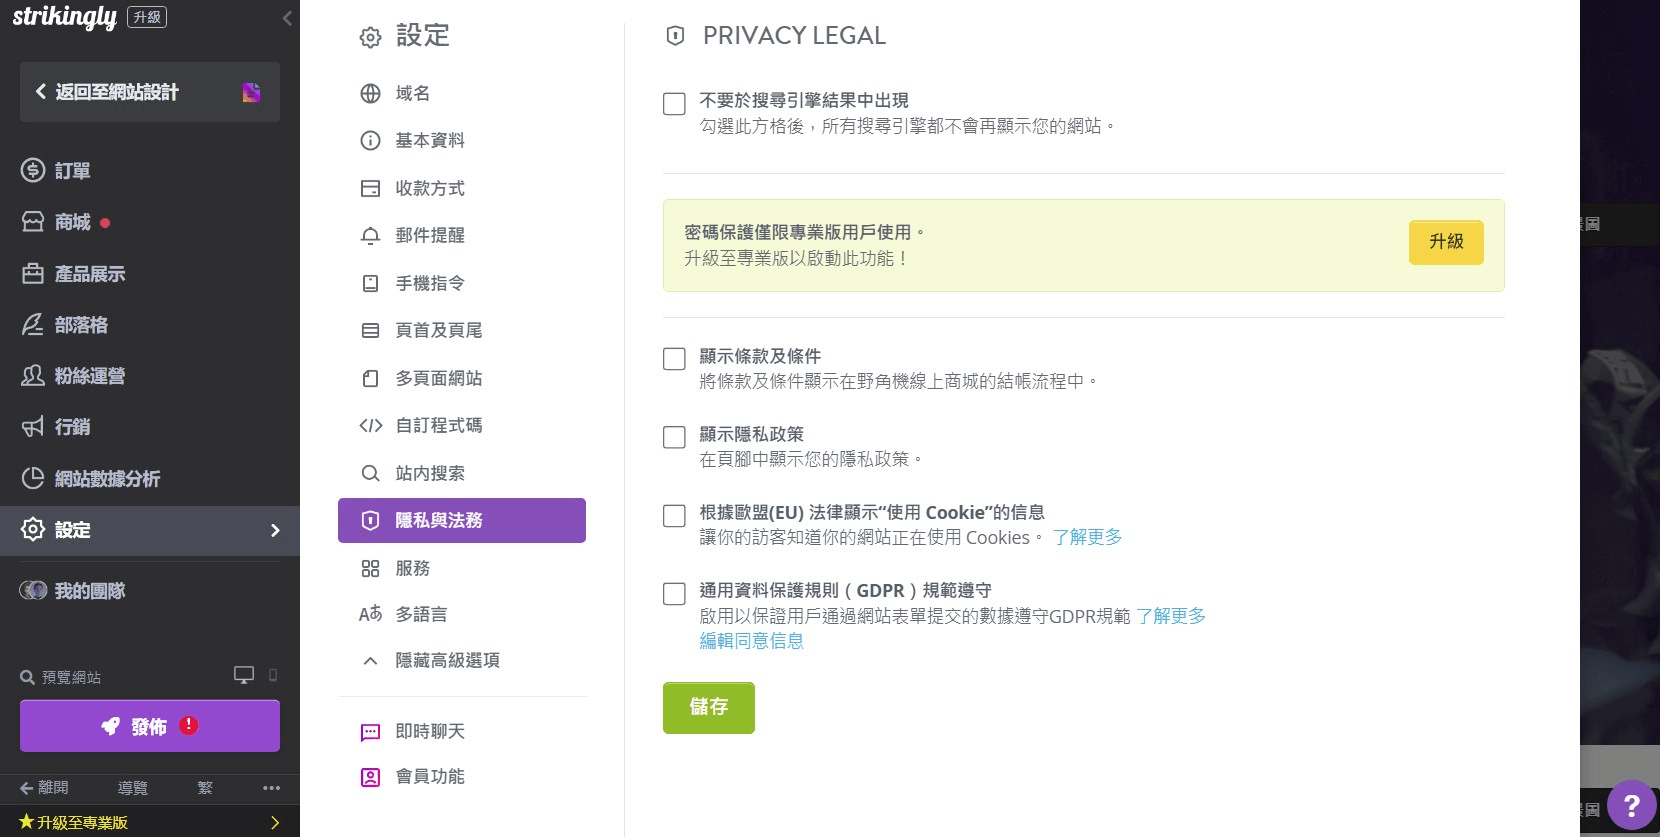The height and width of the screenshot is (837, 1660).
Task: Click the 我的團隊 avatar icon
Action: click(x=33, y=590)
